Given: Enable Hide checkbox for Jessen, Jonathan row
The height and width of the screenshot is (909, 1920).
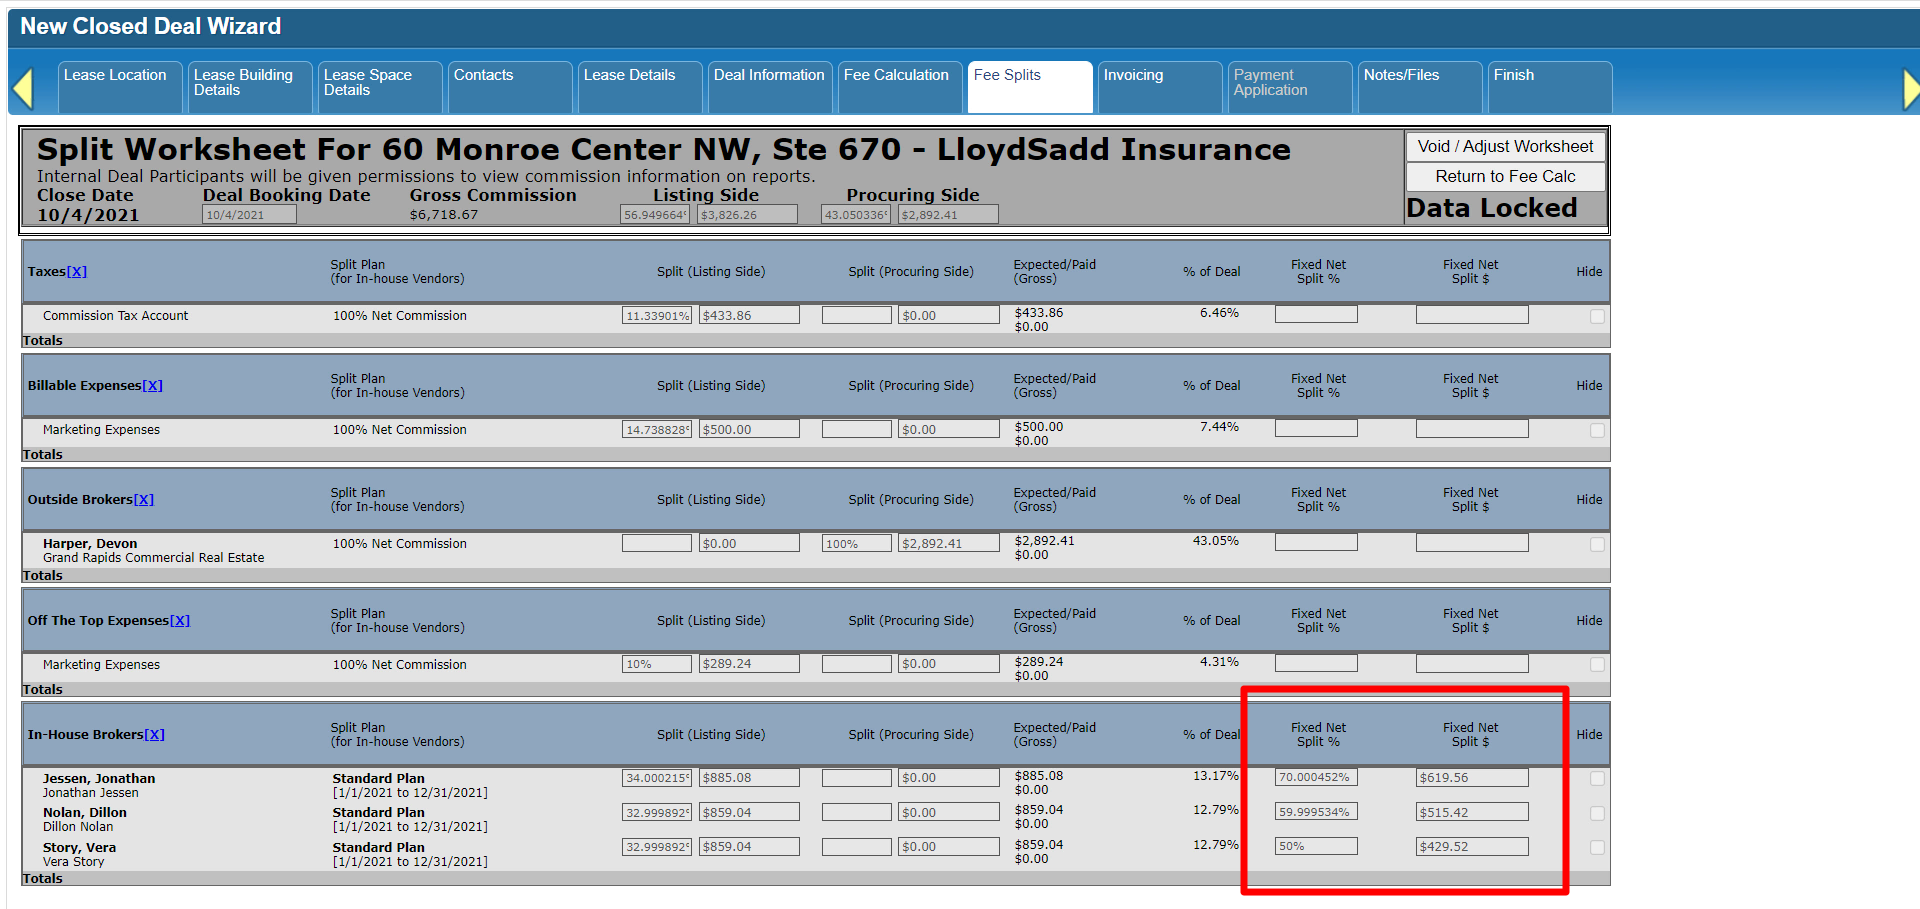Looking at the screenshot, I should pyautogui.click(x=1597, y=779).
